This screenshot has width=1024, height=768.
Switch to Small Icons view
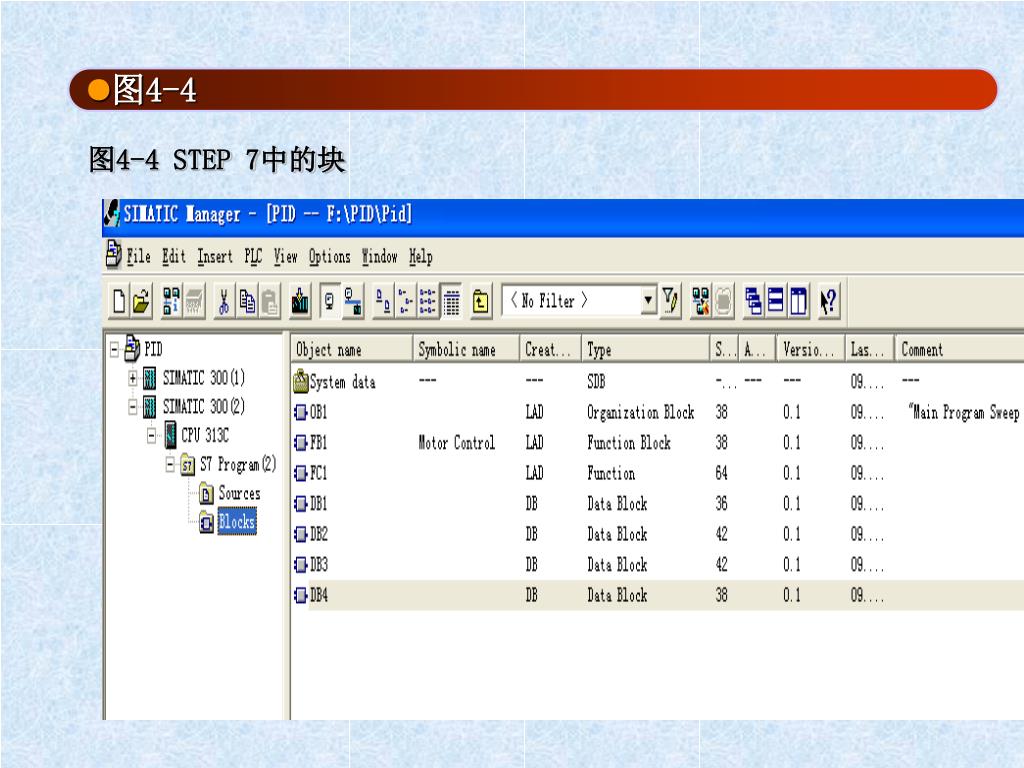click(x=406, y=302)
